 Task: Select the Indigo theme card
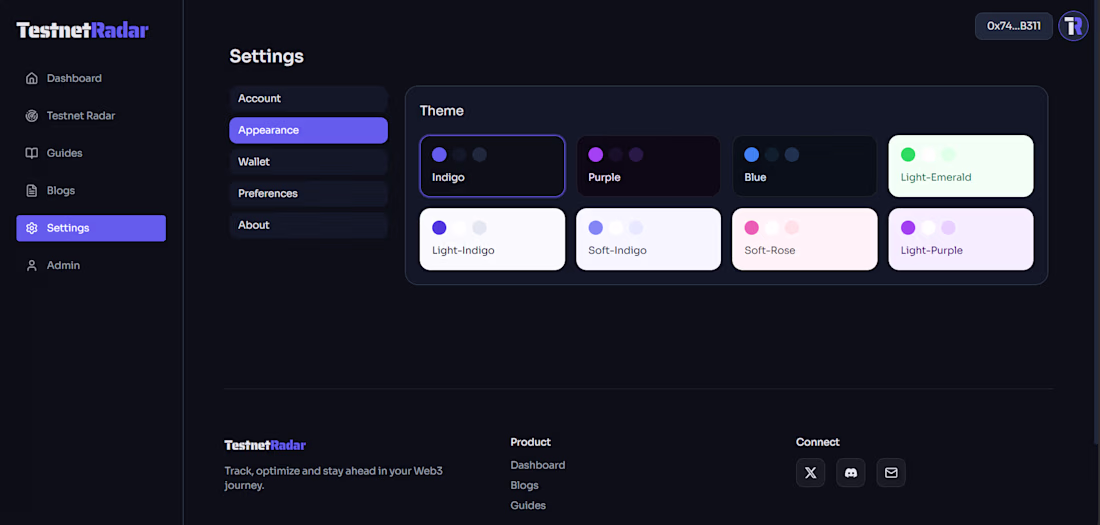[492, 166]
